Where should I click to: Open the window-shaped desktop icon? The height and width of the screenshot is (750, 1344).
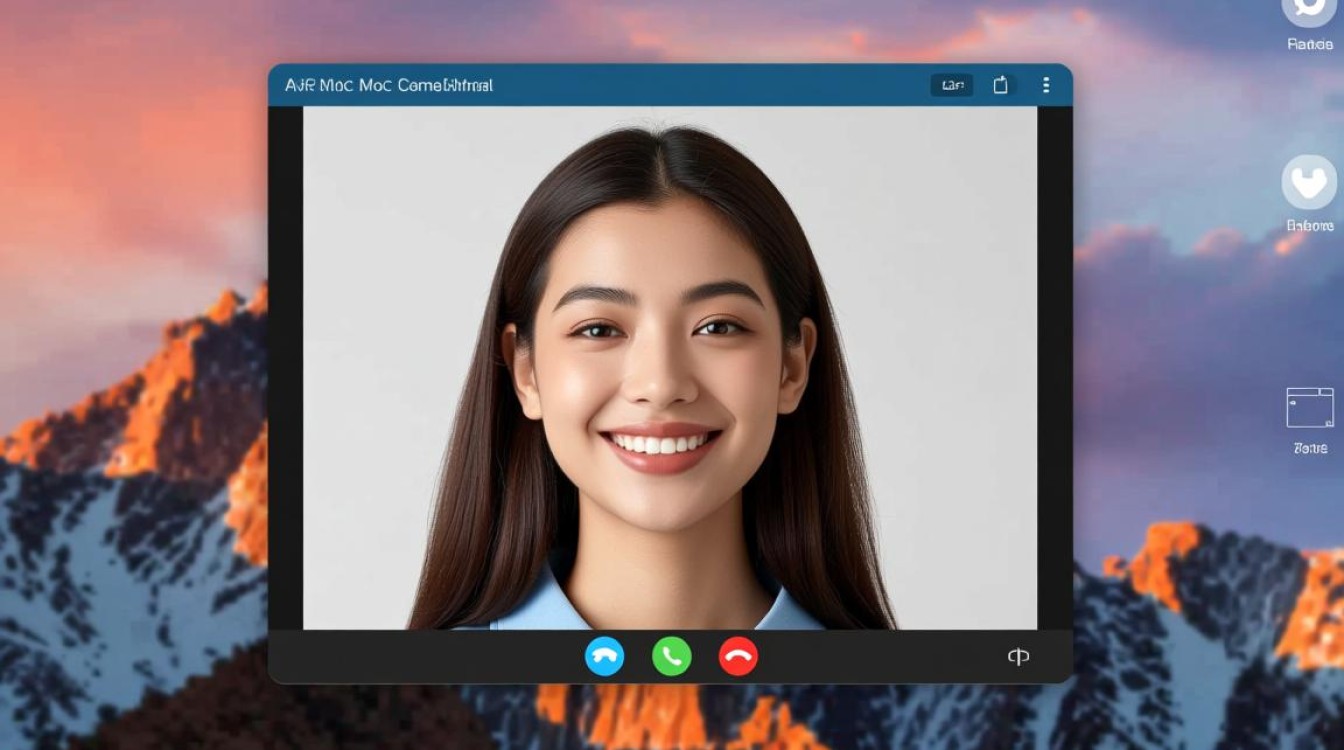click(1310, 408)
